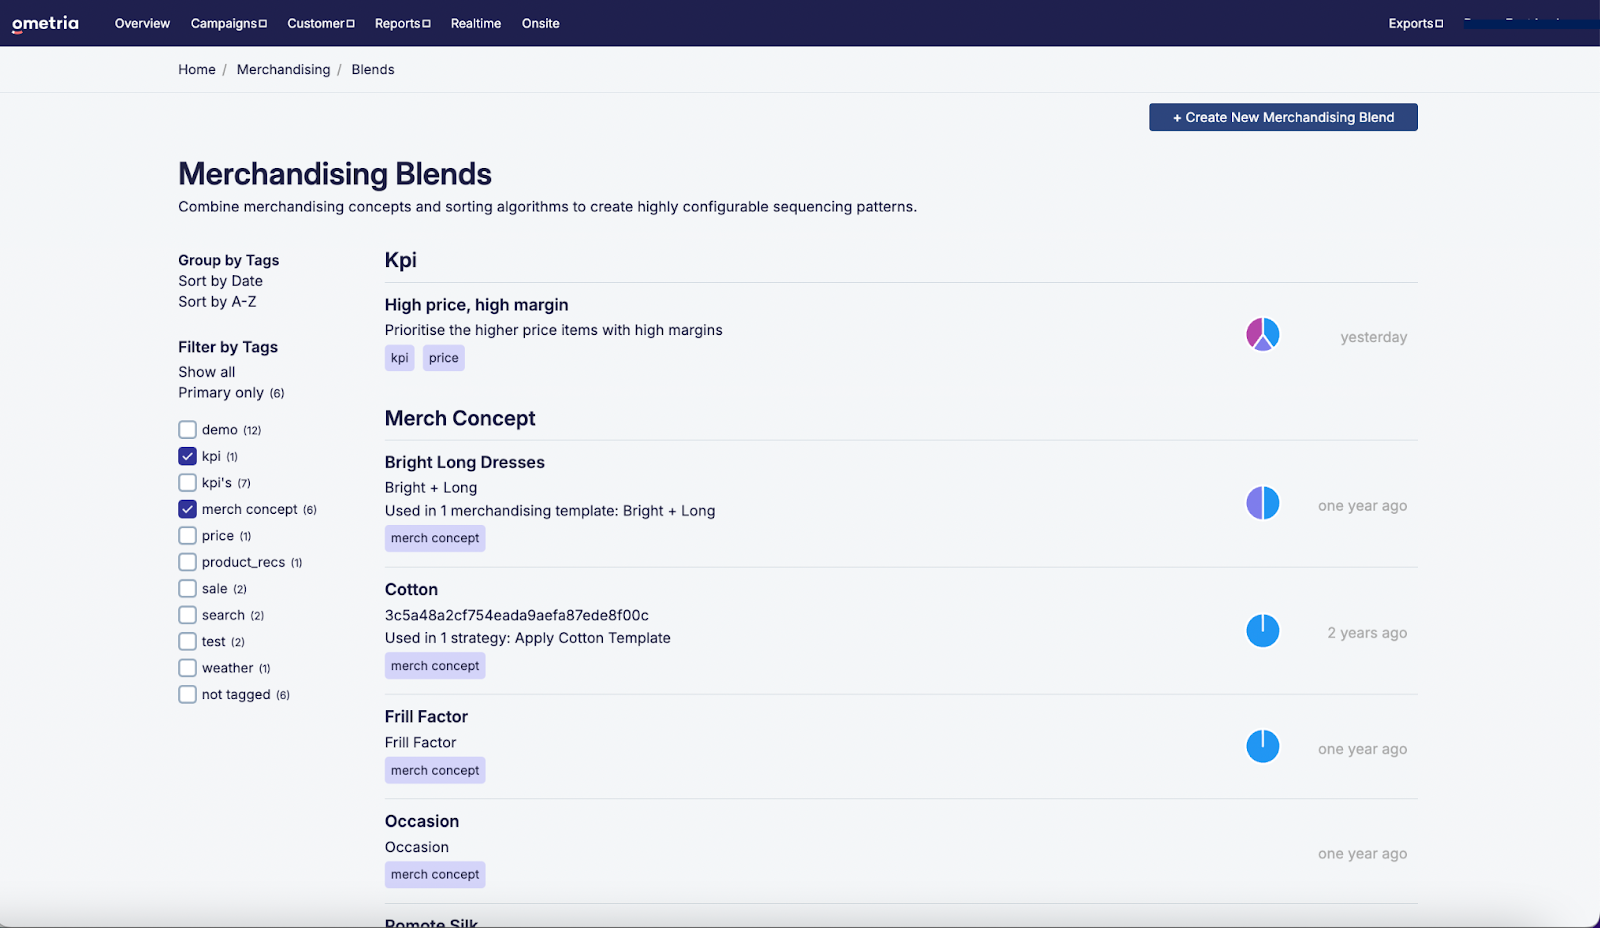Enable the demo tag filter
1600x928 pixels.
(187, 429)
